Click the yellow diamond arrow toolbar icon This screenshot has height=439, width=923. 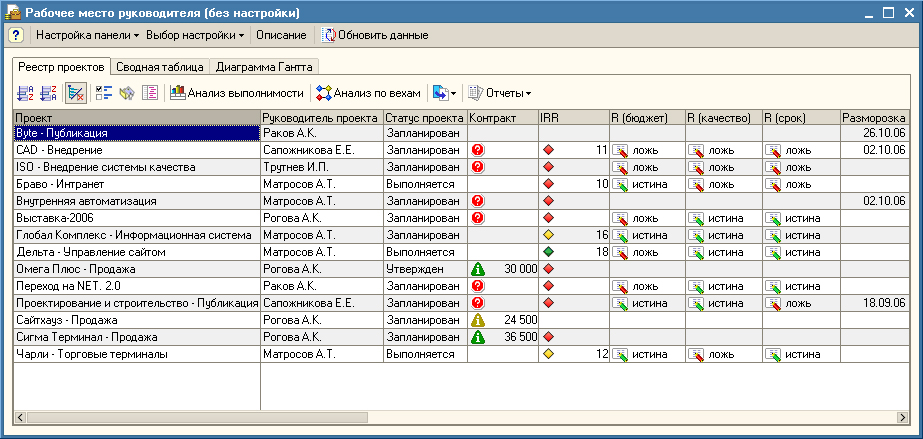pos(127,93)
